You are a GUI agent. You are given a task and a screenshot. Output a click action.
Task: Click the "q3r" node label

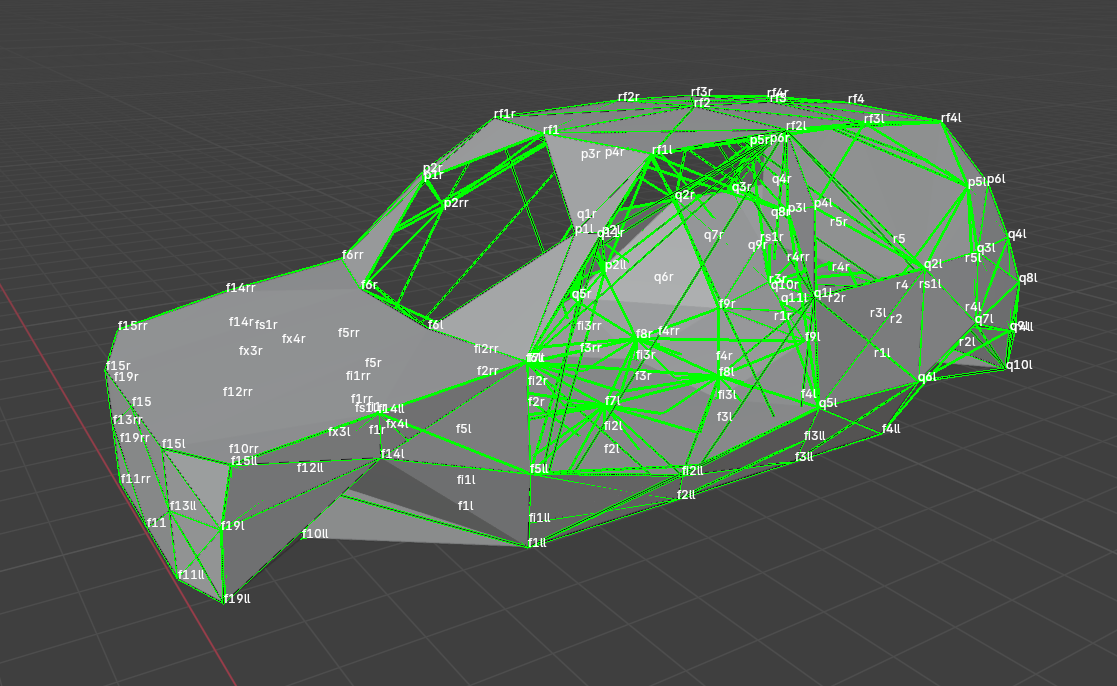[742, 187]
